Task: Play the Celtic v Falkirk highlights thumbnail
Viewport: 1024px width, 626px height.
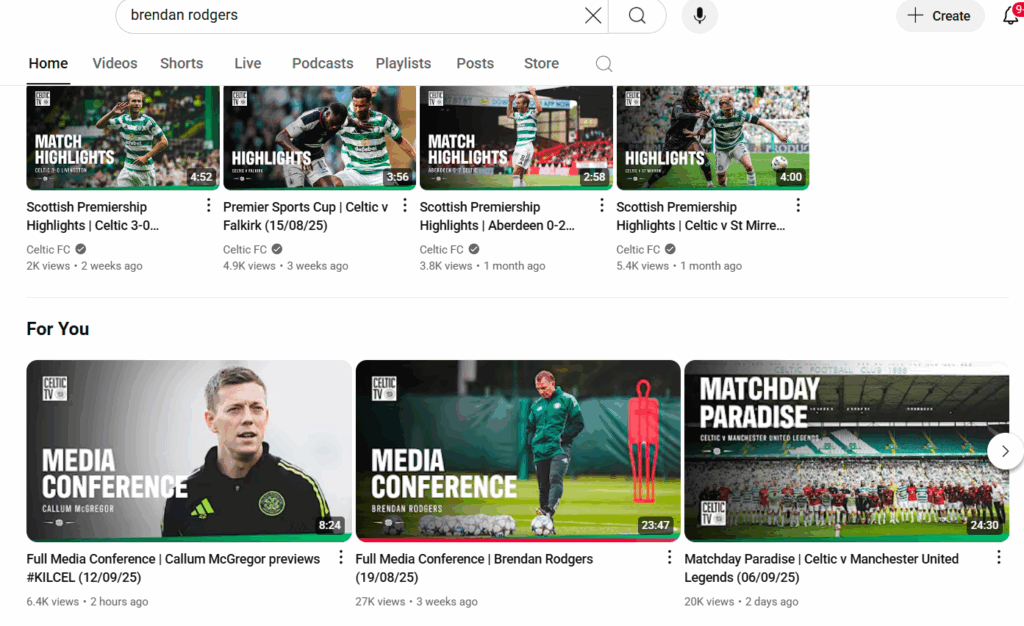Action: [319, 138]
